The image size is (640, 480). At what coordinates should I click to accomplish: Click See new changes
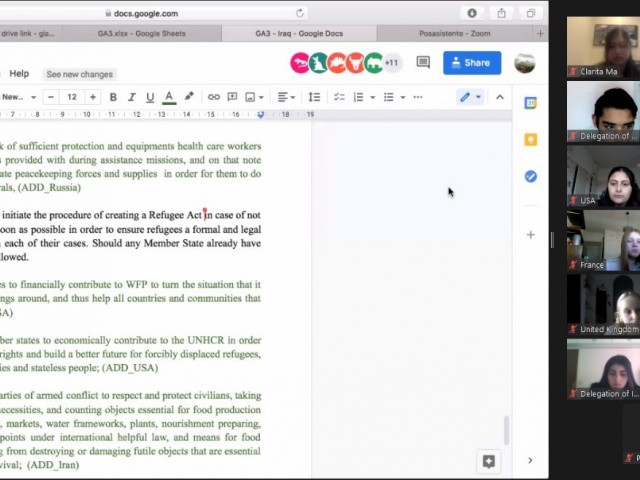(80, 74)
